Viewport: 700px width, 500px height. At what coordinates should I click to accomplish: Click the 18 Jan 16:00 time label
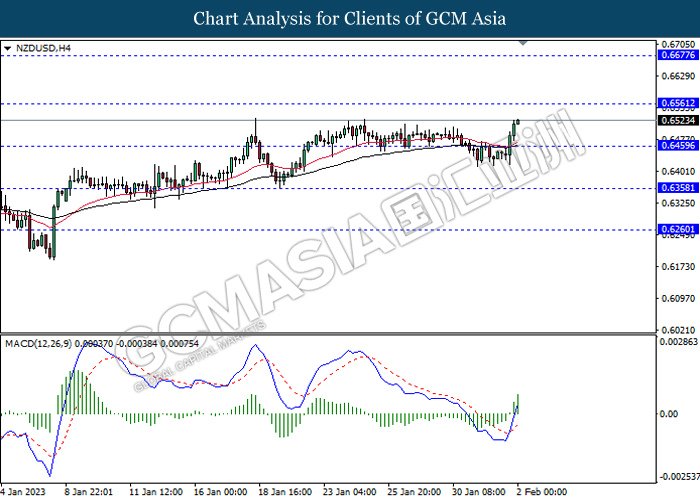pyautogui.click(x=285, y=492)
